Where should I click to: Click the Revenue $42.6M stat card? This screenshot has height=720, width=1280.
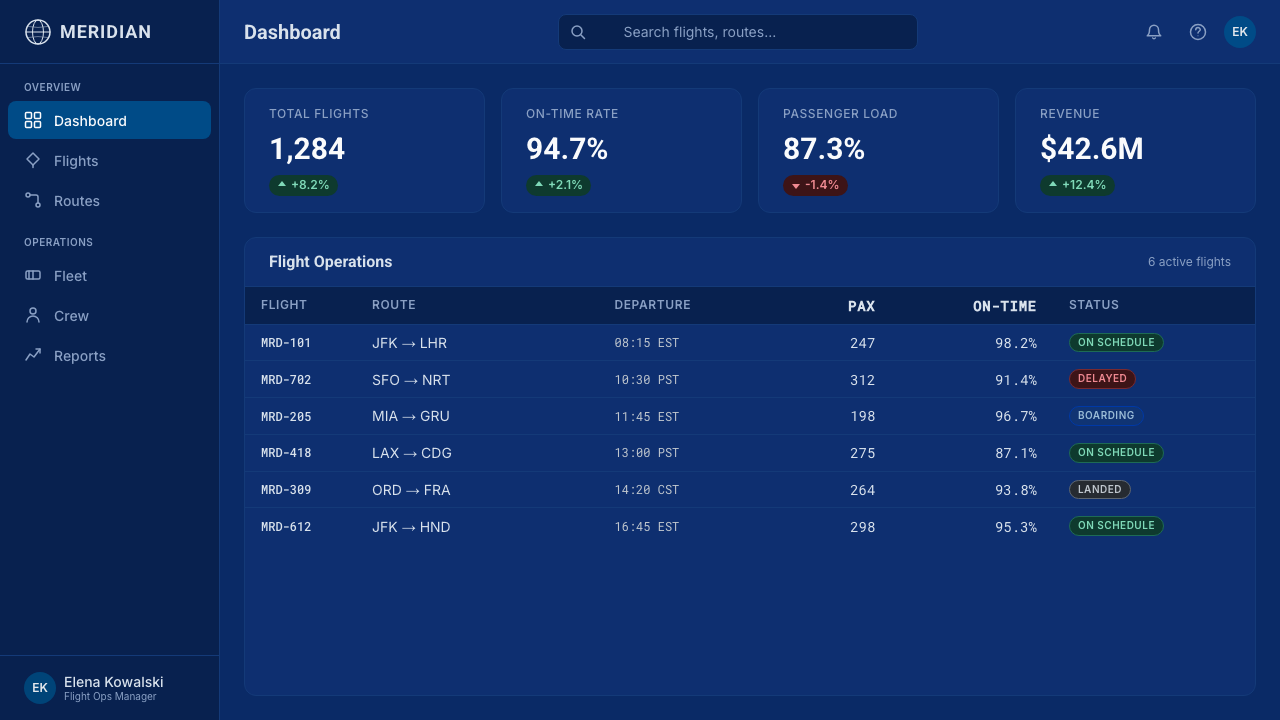[1135, 150]
